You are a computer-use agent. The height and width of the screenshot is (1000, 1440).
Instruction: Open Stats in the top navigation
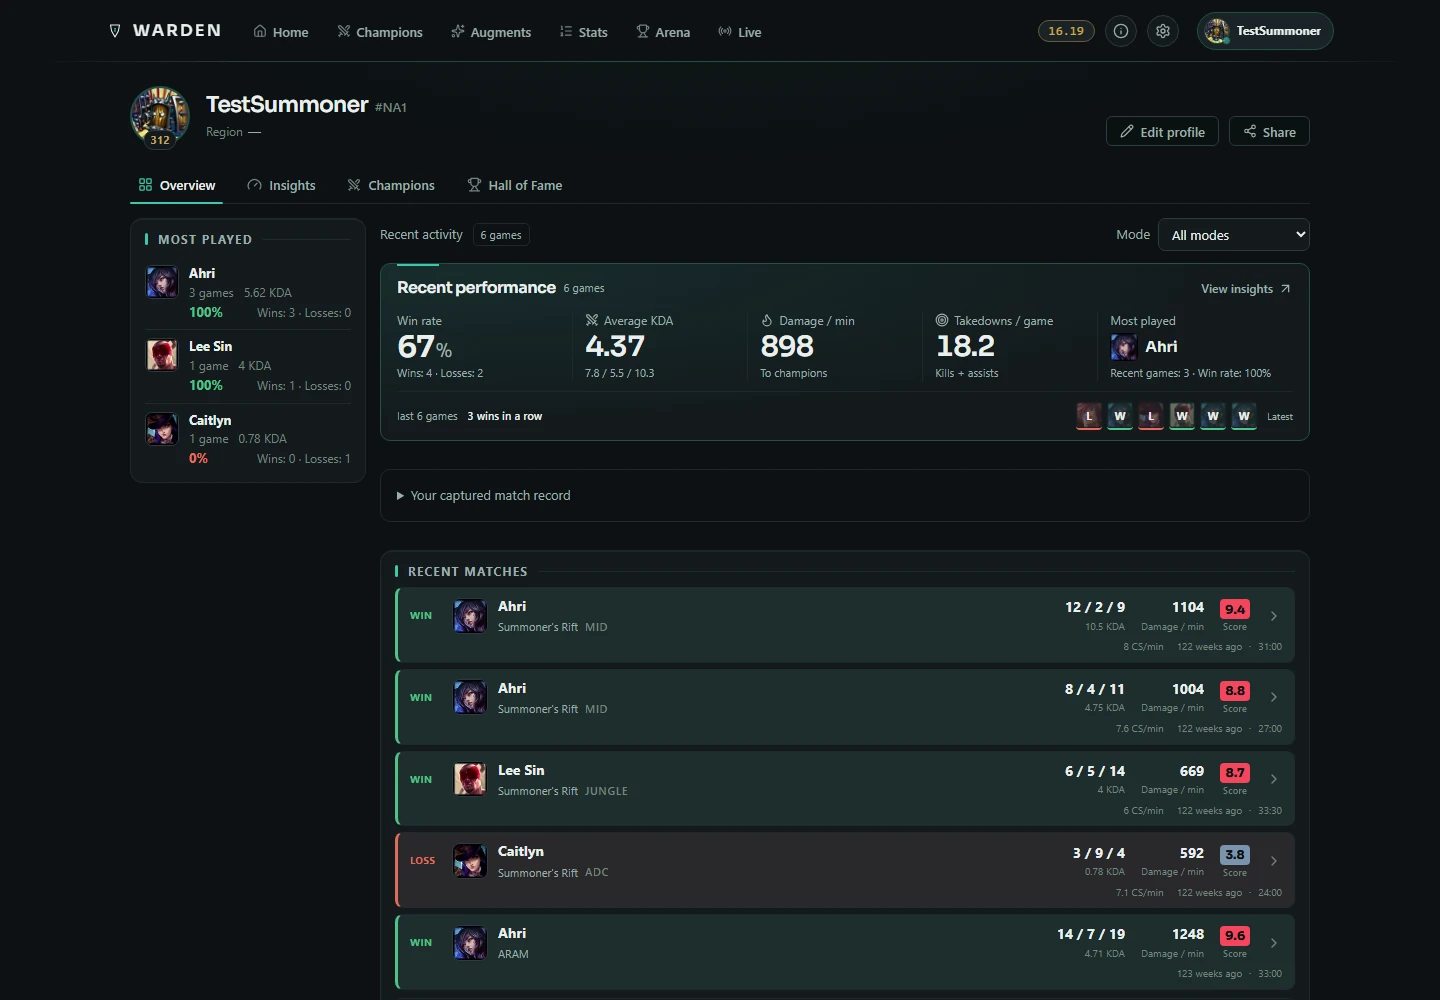pos(584,32)
